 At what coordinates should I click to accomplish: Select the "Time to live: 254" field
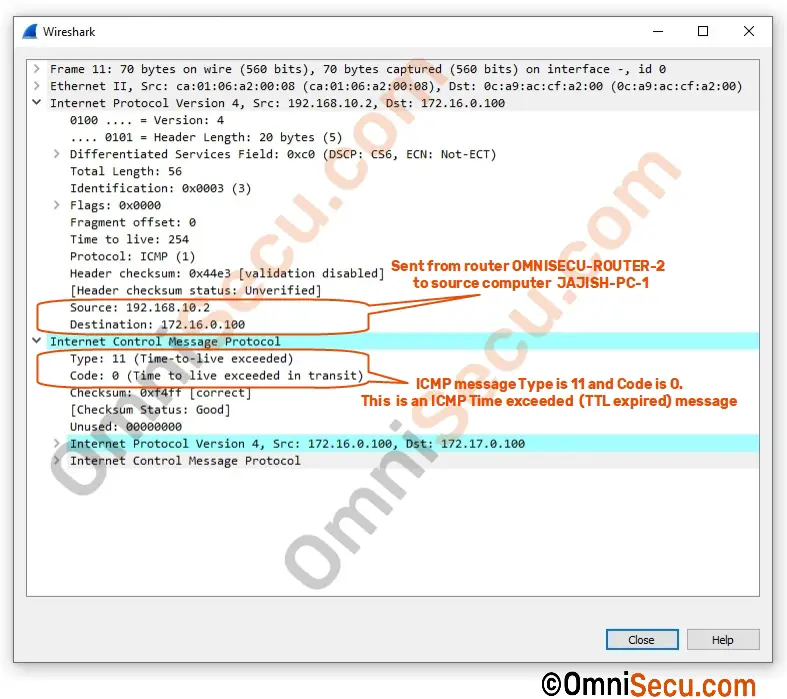[x=129, y=239]
